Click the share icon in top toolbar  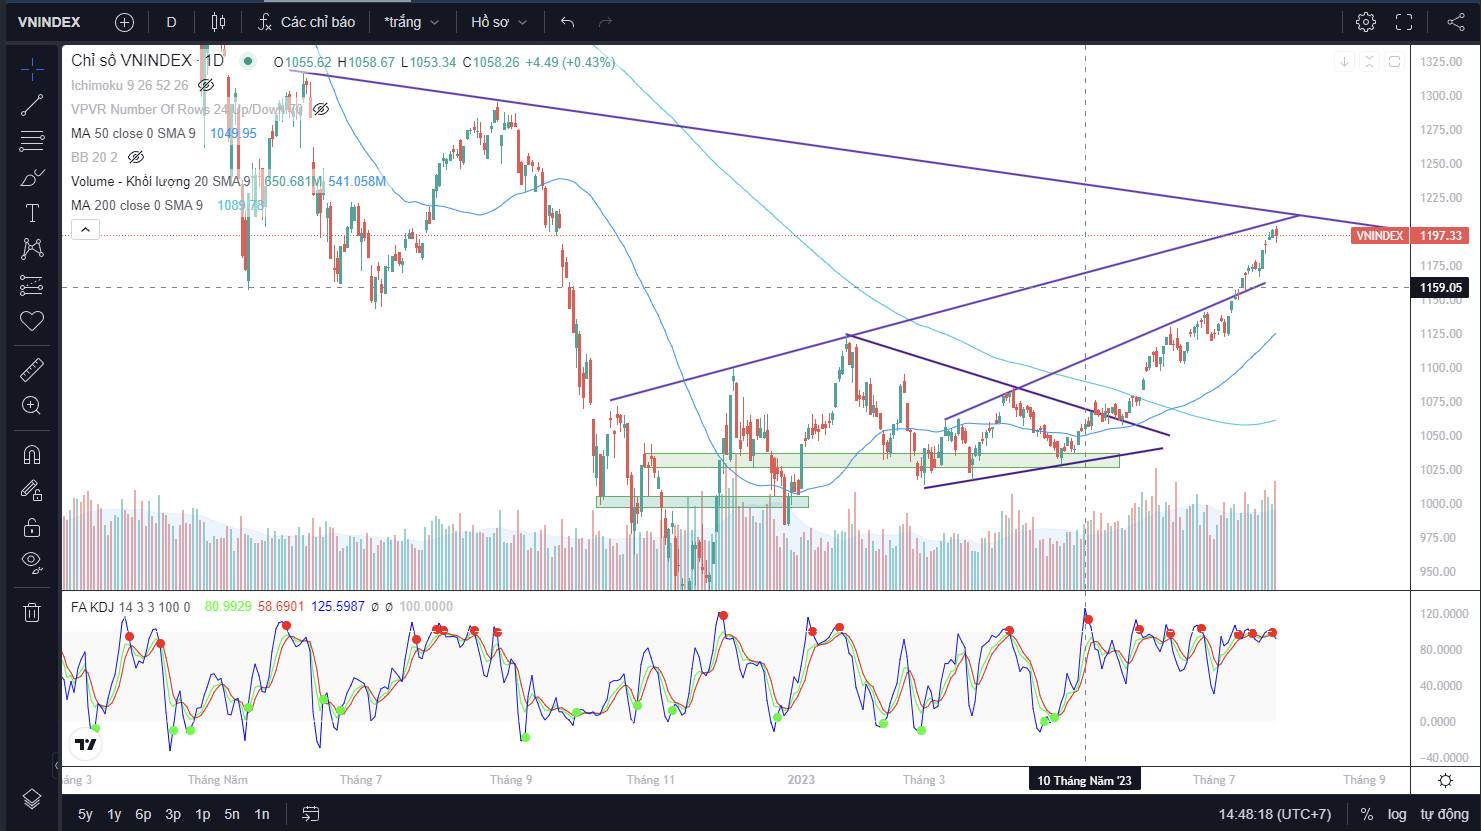click(x=1456, y=22)
